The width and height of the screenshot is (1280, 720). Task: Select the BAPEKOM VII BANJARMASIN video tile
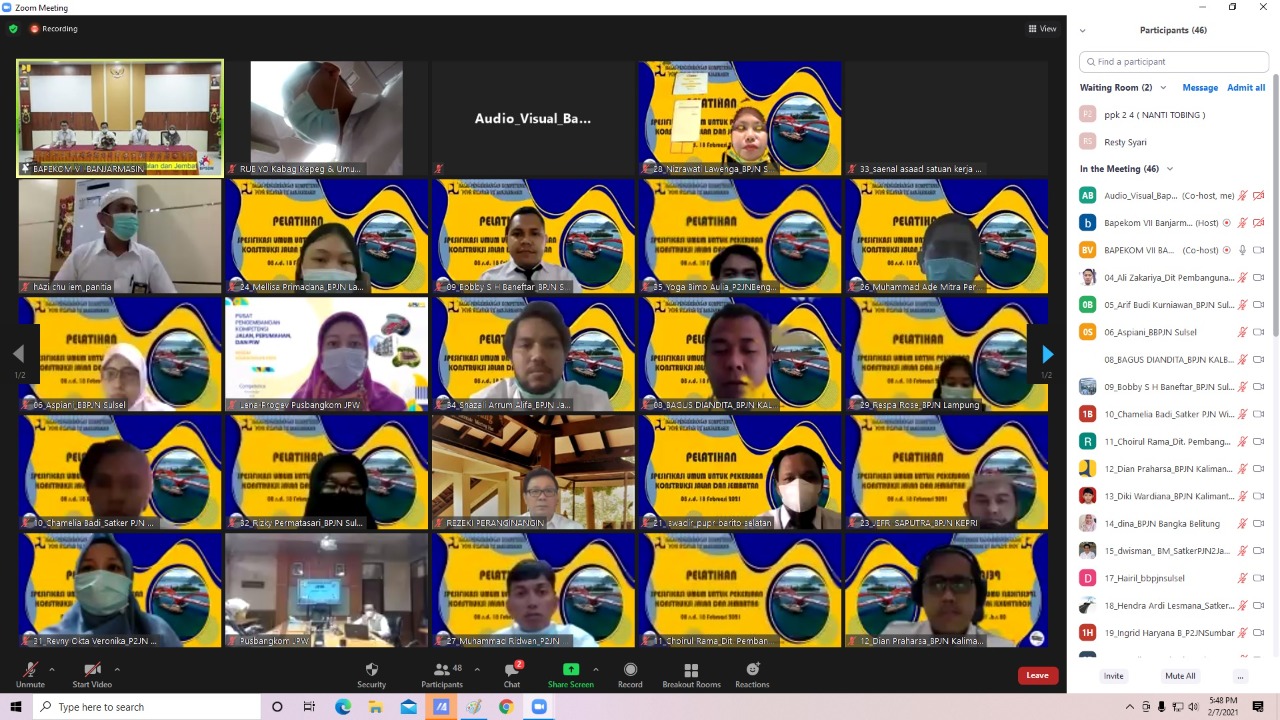click(x=120, y=118)
